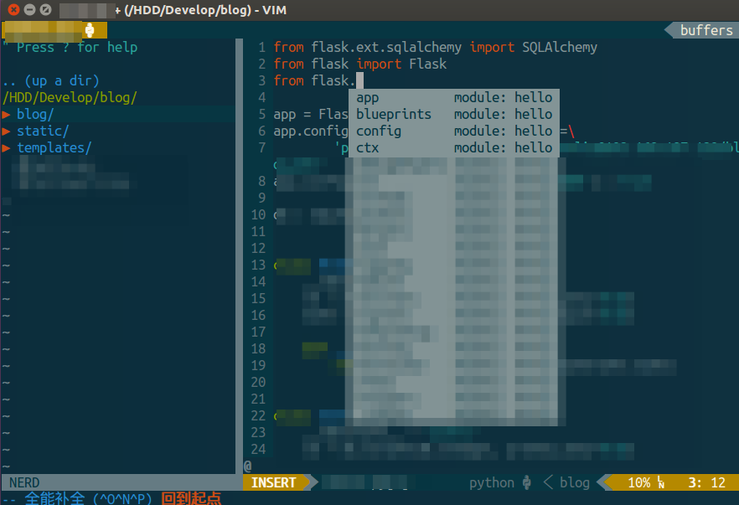Screen dimensions: 739x505
Task: Expand the static/ folder arrow
Action: [x=7, y=131]
